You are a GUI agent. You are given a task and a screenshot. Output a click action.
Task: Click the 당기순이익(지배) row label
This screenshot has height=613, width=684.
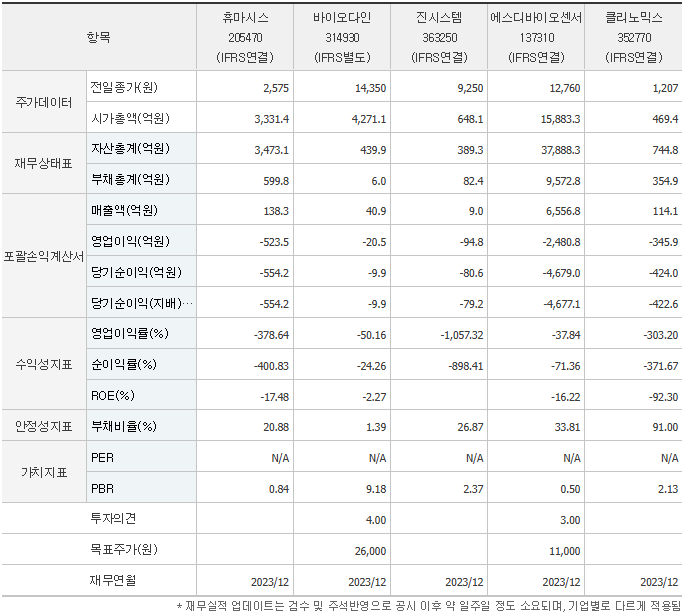point(141,303)
